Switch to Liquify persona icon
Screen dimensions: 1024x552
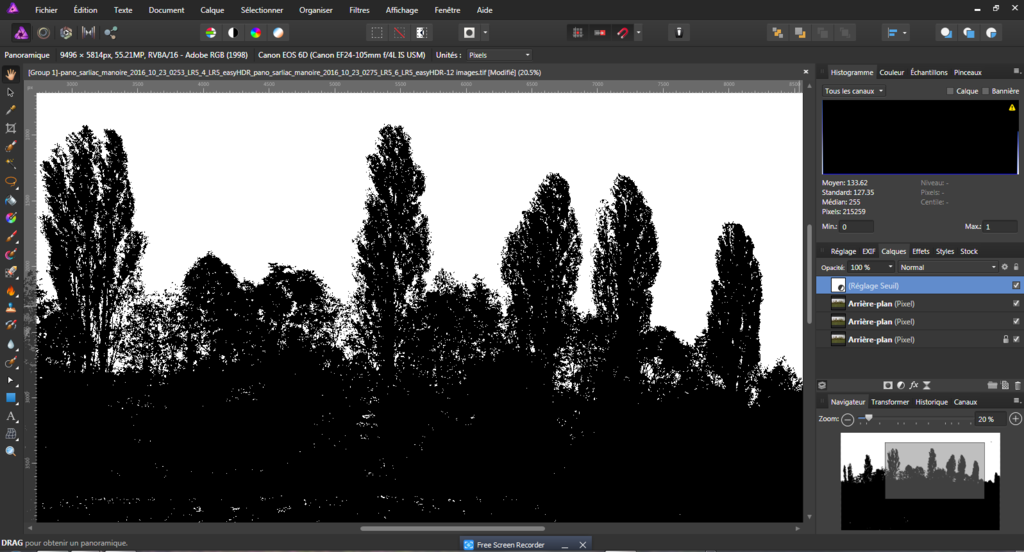43,33
